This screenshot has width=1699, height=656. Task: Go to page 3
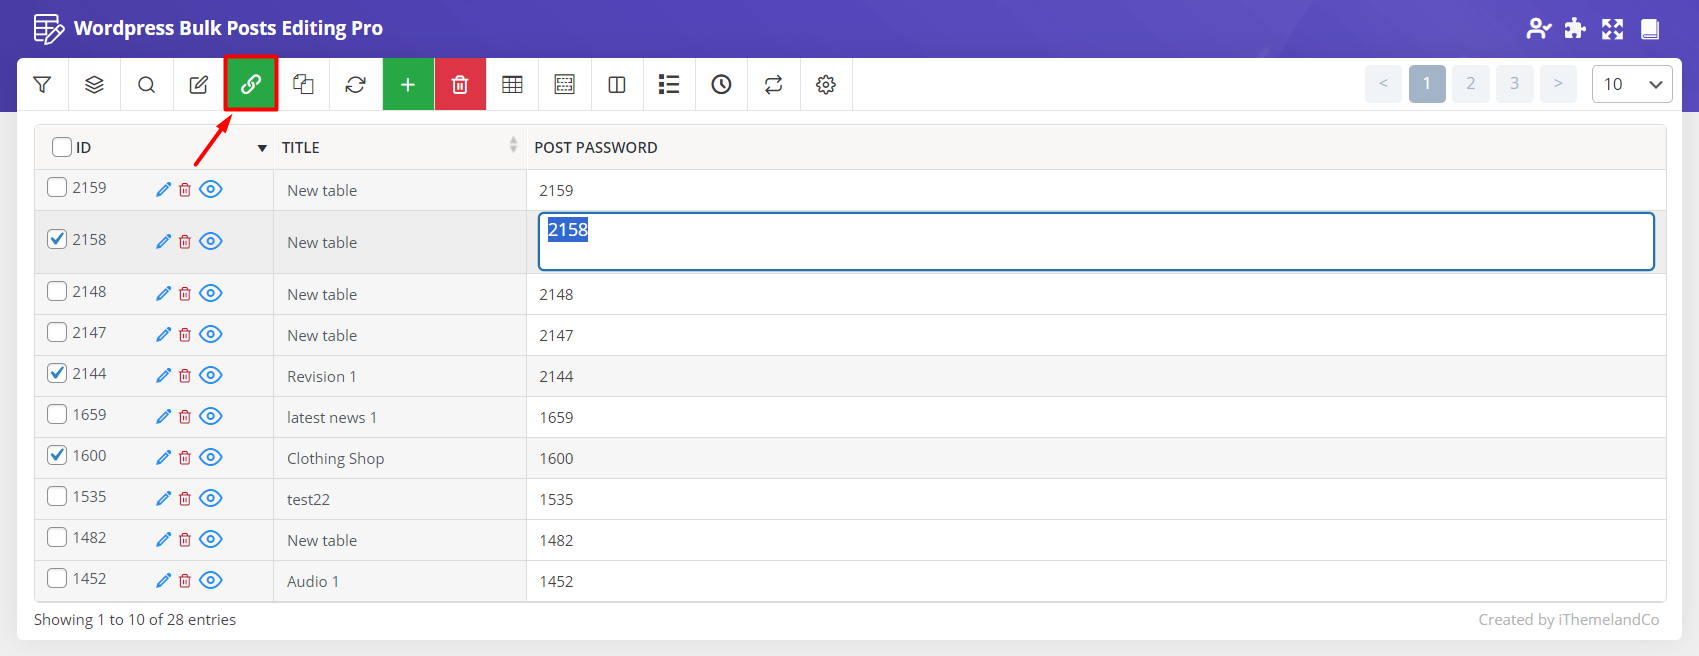(x=1515, y=84)
